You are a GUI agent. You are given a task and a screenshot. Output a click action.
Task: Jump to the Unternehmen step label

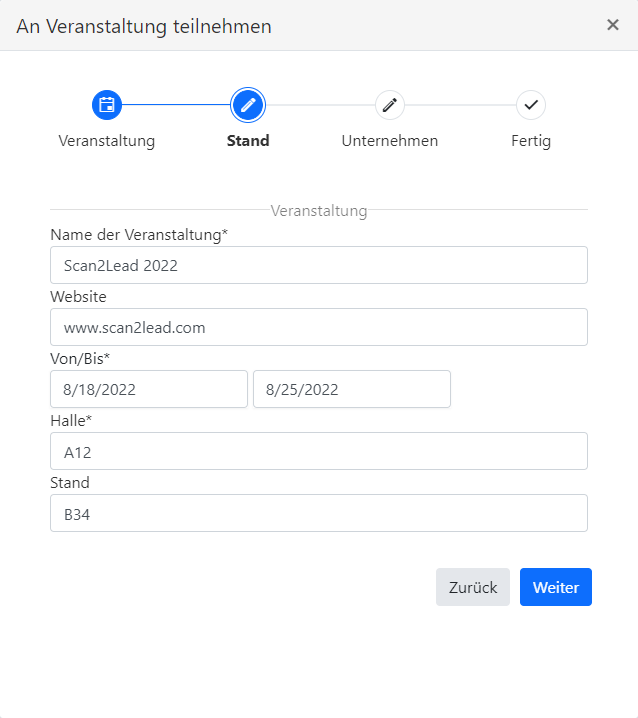390,141
